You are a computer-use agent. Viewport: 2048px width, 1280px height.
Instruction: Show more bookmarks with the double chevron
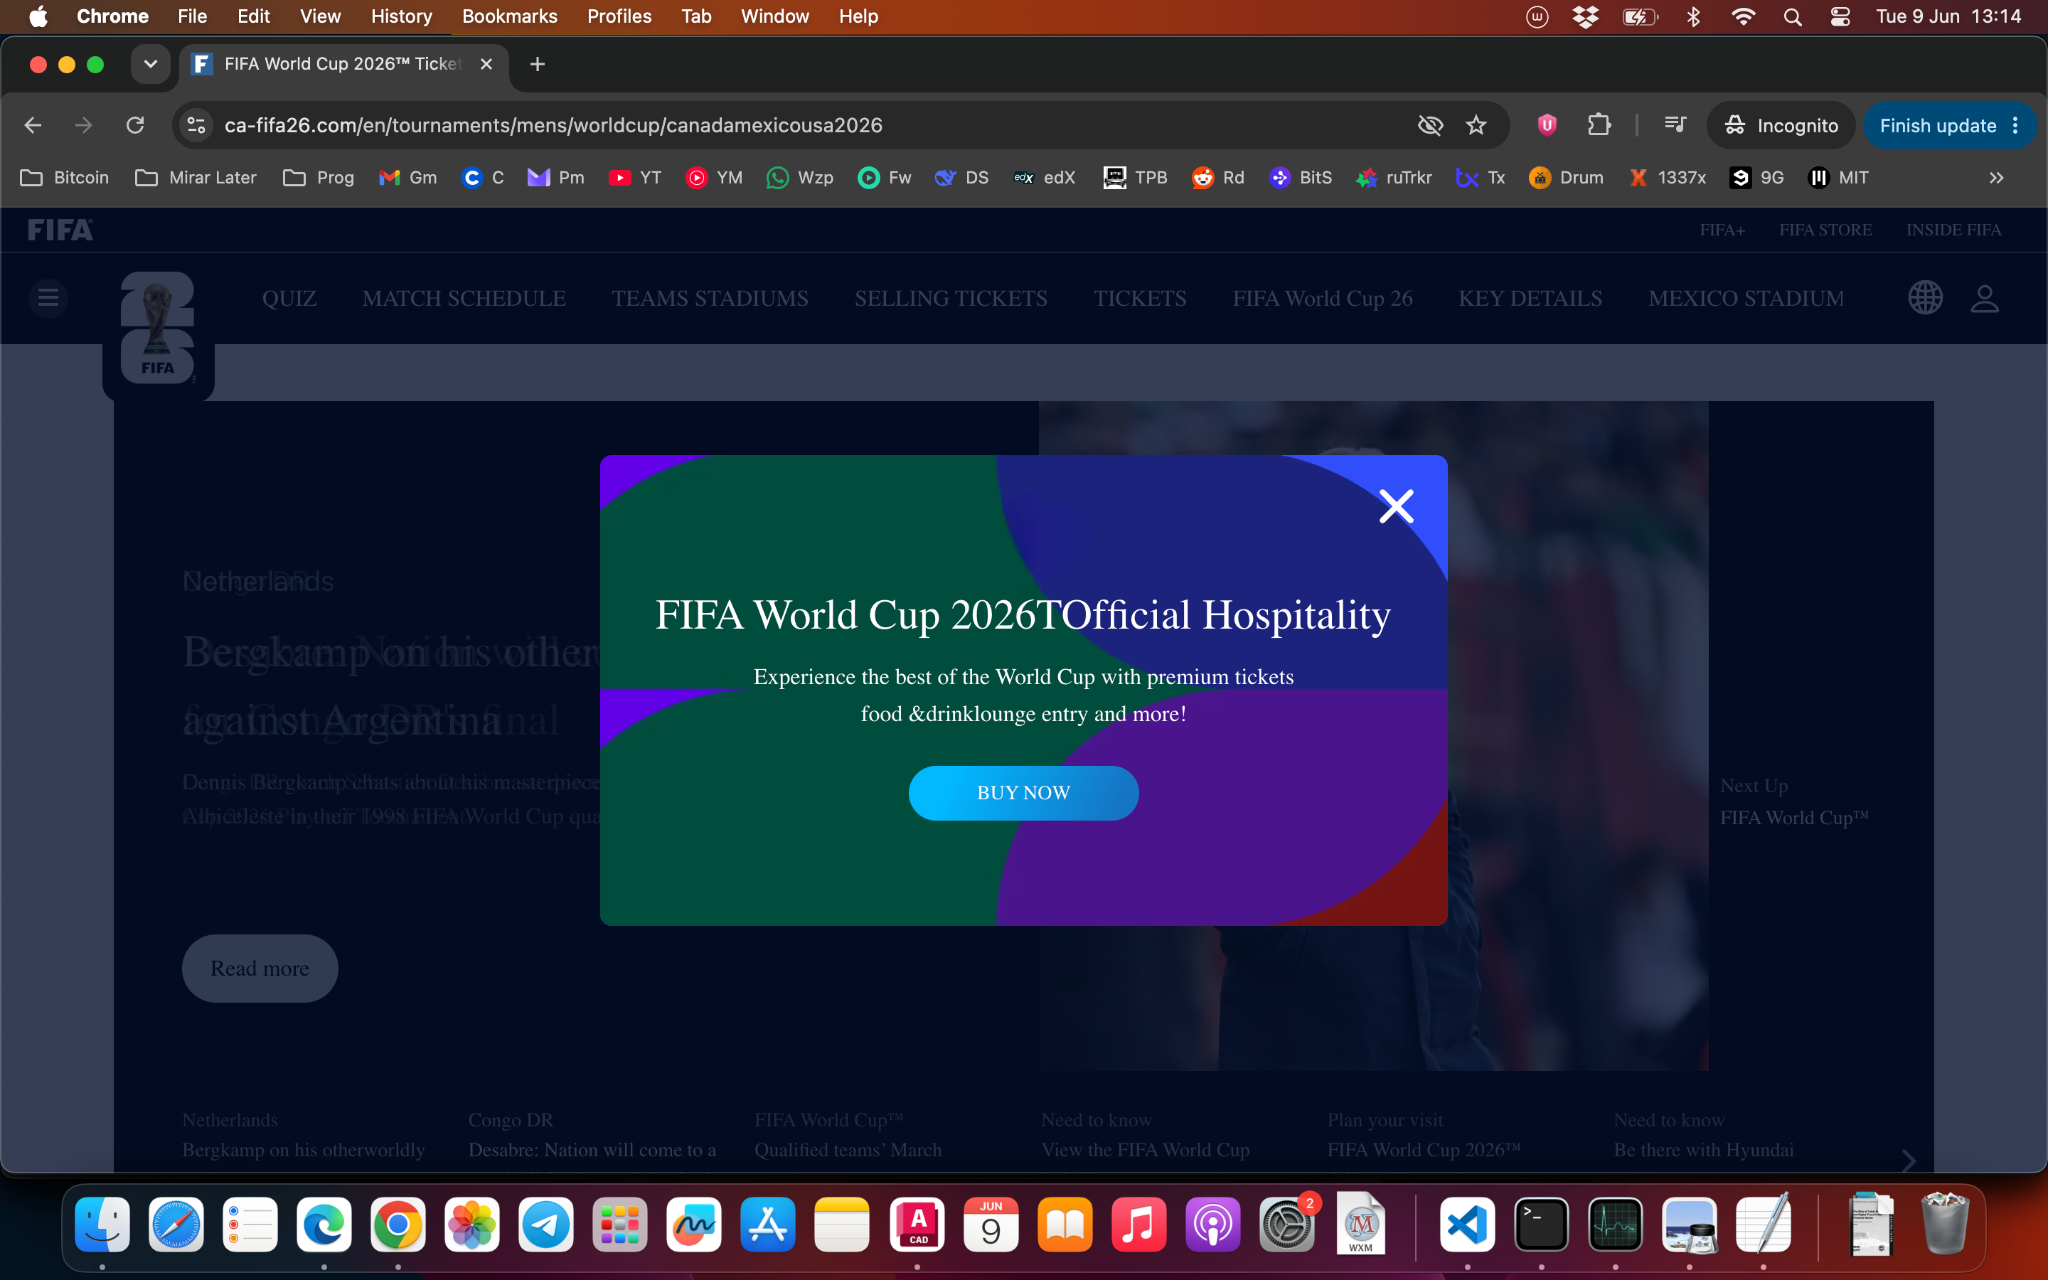[1996, 178]
